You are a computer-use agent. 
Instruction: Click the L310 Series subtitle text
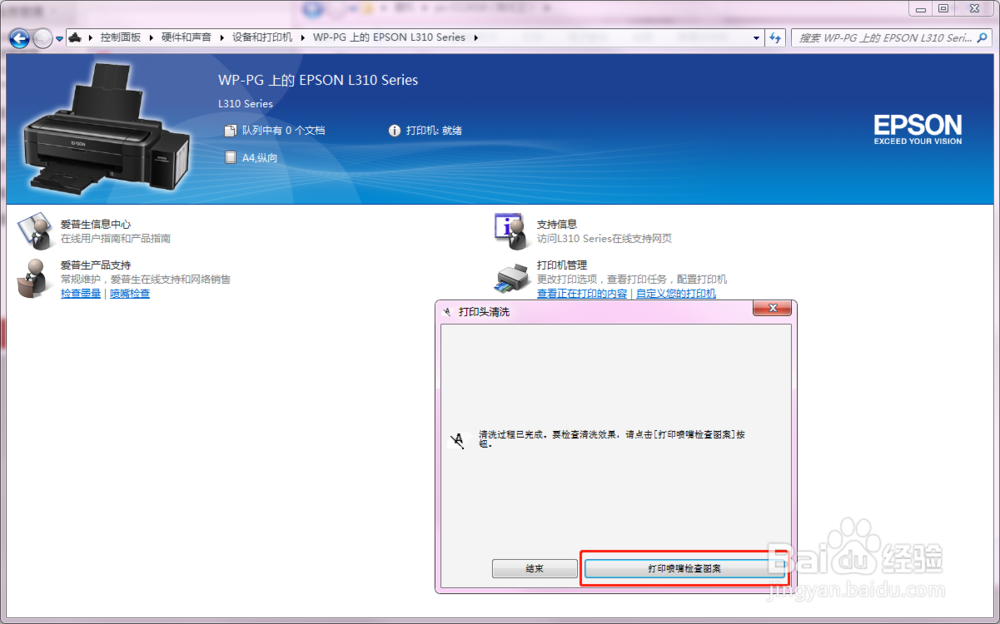(x=246, y=103)
